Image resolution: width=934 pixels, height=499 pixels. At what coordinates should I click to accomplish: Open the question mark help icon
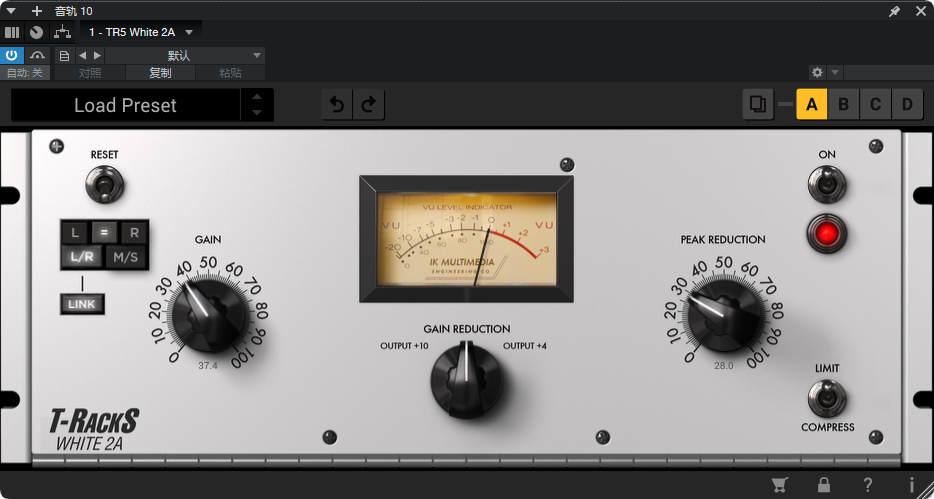(x=868, y=485)
